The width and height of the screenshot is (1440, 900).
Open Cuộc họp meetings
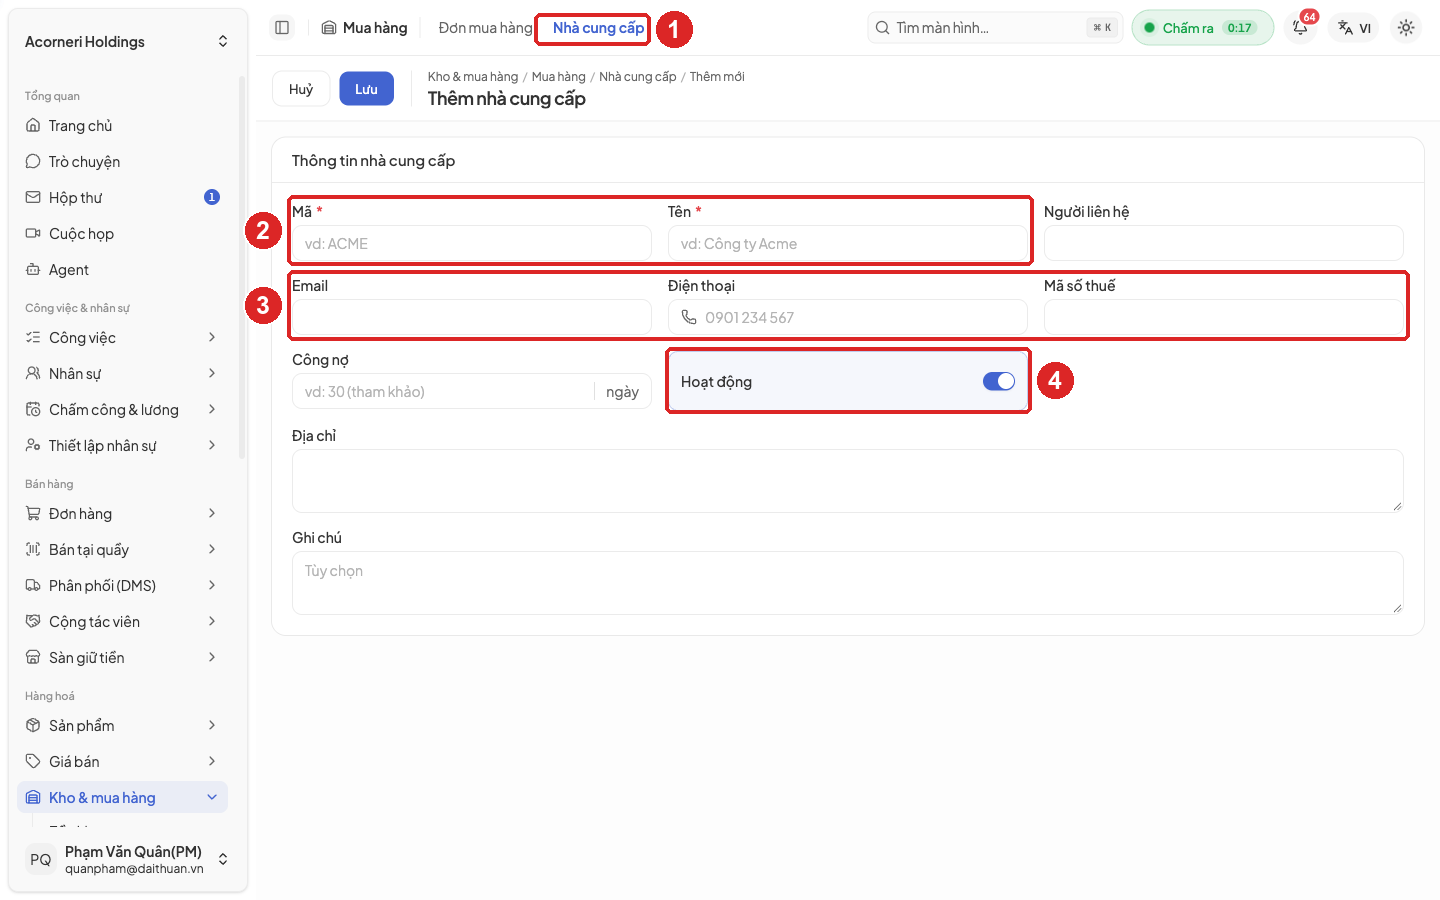point(122,234)
